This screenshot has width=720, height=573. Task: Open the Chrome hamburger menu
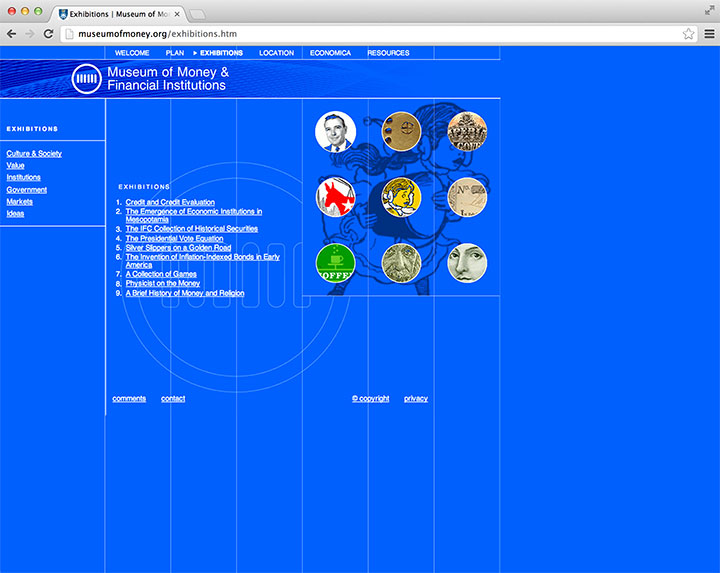point(709,34)
